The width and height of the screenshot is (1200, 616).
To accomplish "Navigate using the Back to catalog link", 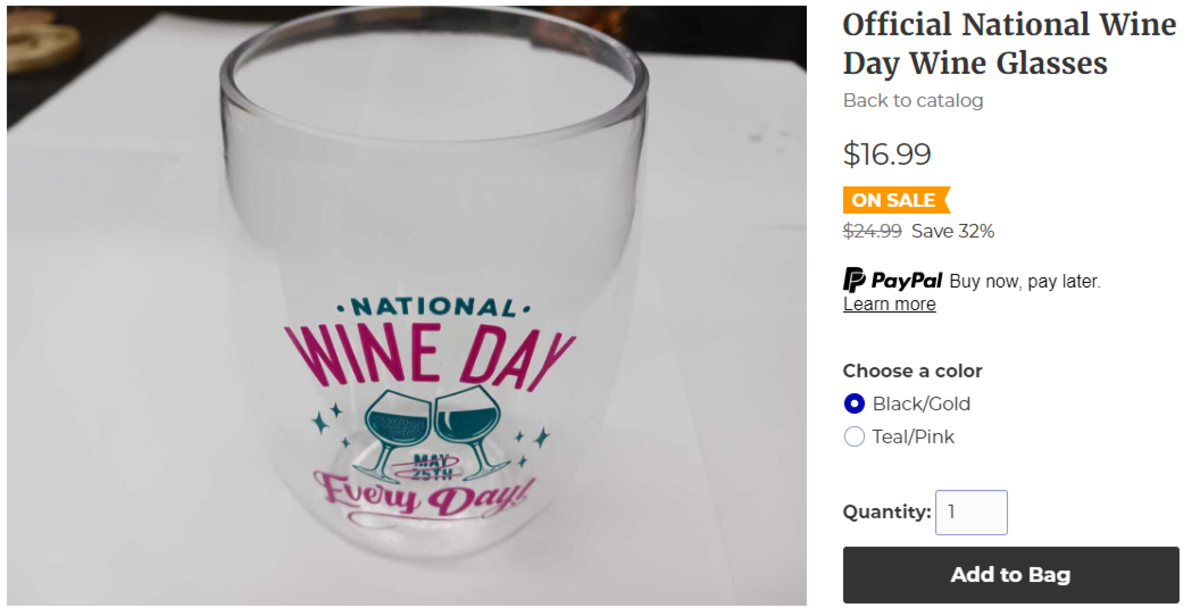I will [x=912, y=100].
